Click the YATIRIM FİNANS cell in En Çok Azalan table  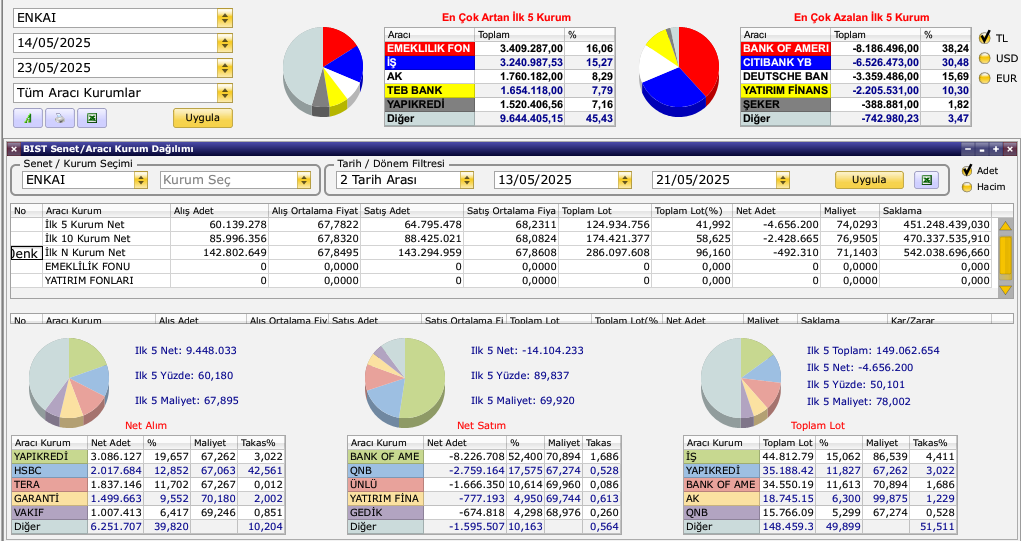click(786, 90)
